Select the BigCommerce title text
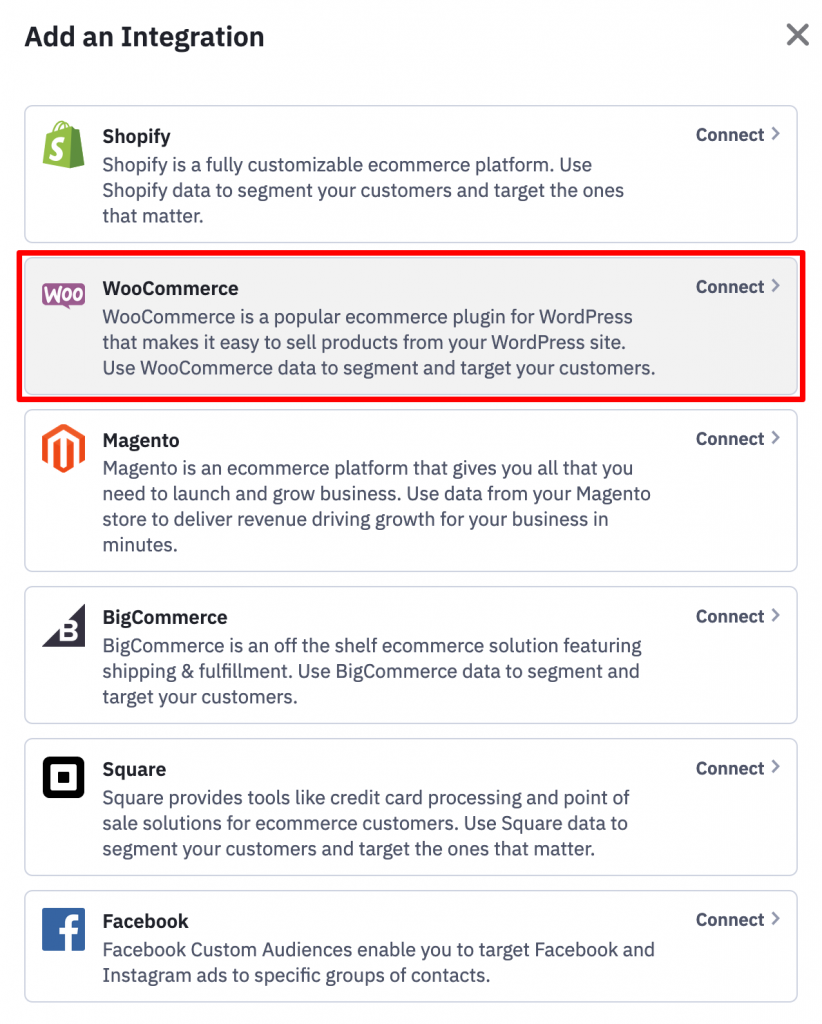 pyautogui.click(x=165, y=618)
